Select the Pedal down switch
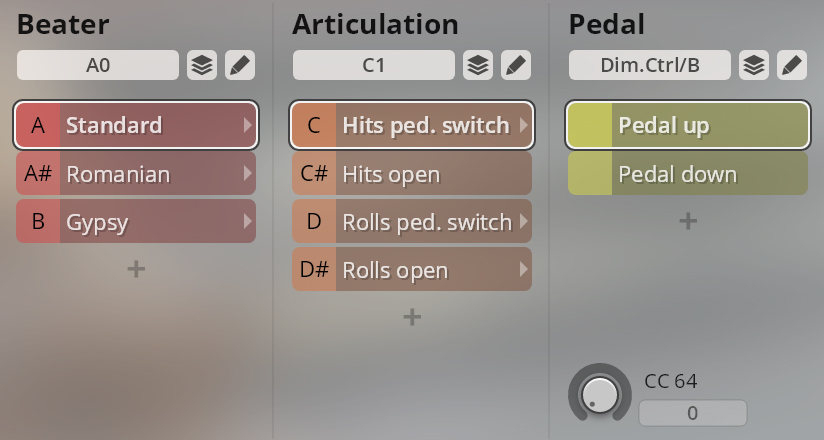 [x=688, y=173]
